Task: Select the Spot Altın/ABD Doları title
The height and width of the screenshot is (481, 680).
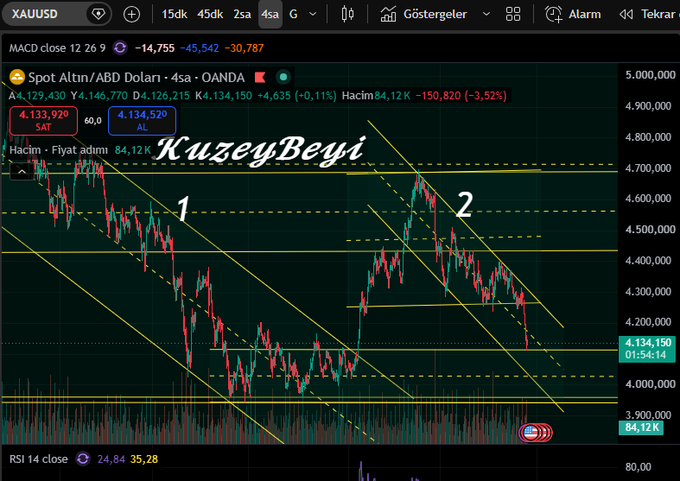Action: point(94,77)
